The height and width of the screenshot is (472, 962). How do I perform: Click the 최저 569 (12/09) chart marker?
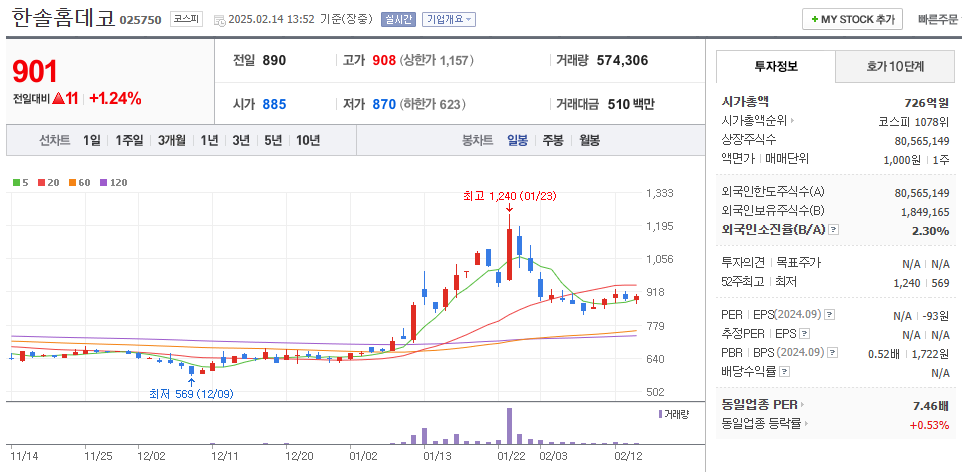pyautogui.click(x=191, y=394)
